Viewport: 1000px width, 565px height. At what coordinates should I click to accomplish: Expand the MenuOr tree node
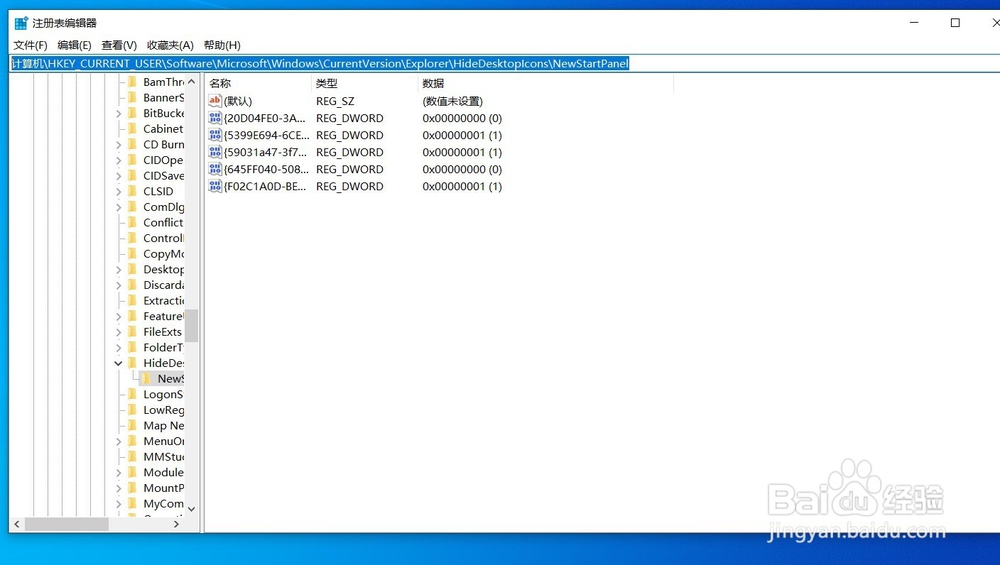click(119, 441)
